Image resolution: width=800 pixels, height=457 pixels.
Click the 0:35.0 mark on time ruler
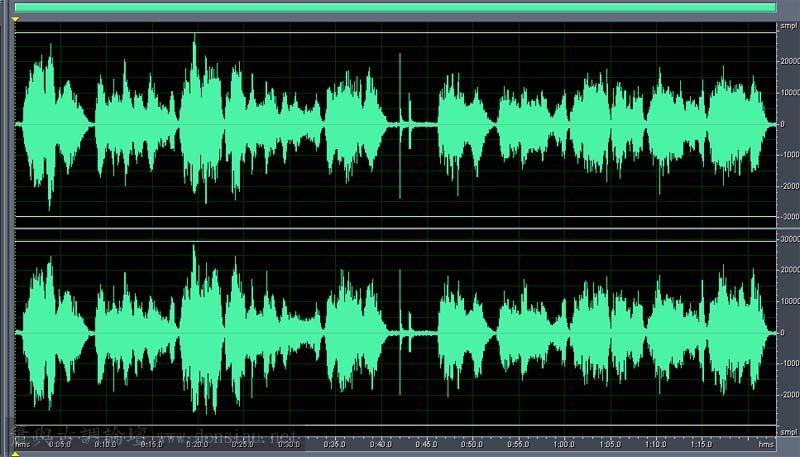335,443
